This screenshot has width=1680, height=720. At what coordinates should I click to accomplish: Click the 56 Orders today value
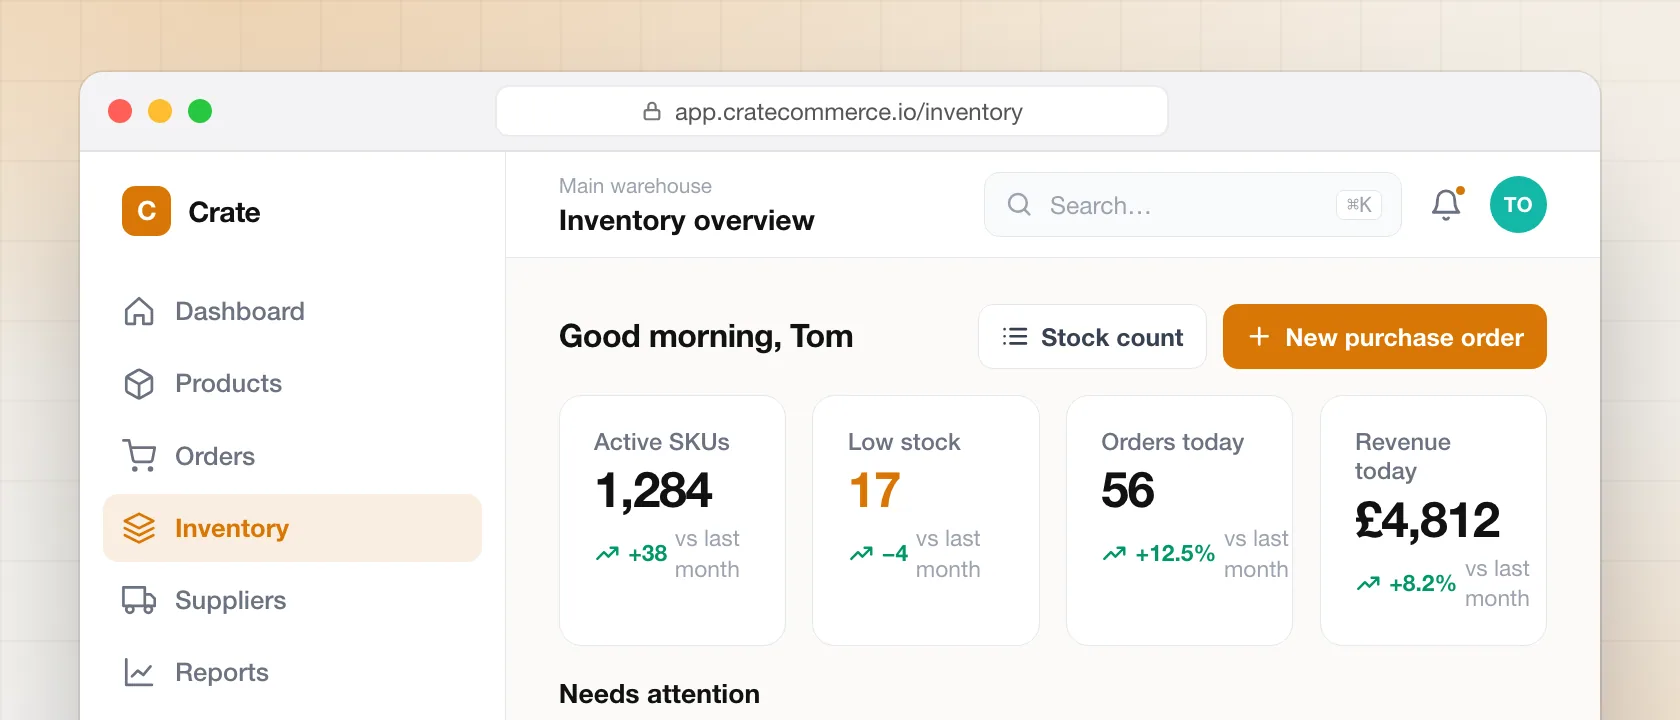pos(1127,491)
